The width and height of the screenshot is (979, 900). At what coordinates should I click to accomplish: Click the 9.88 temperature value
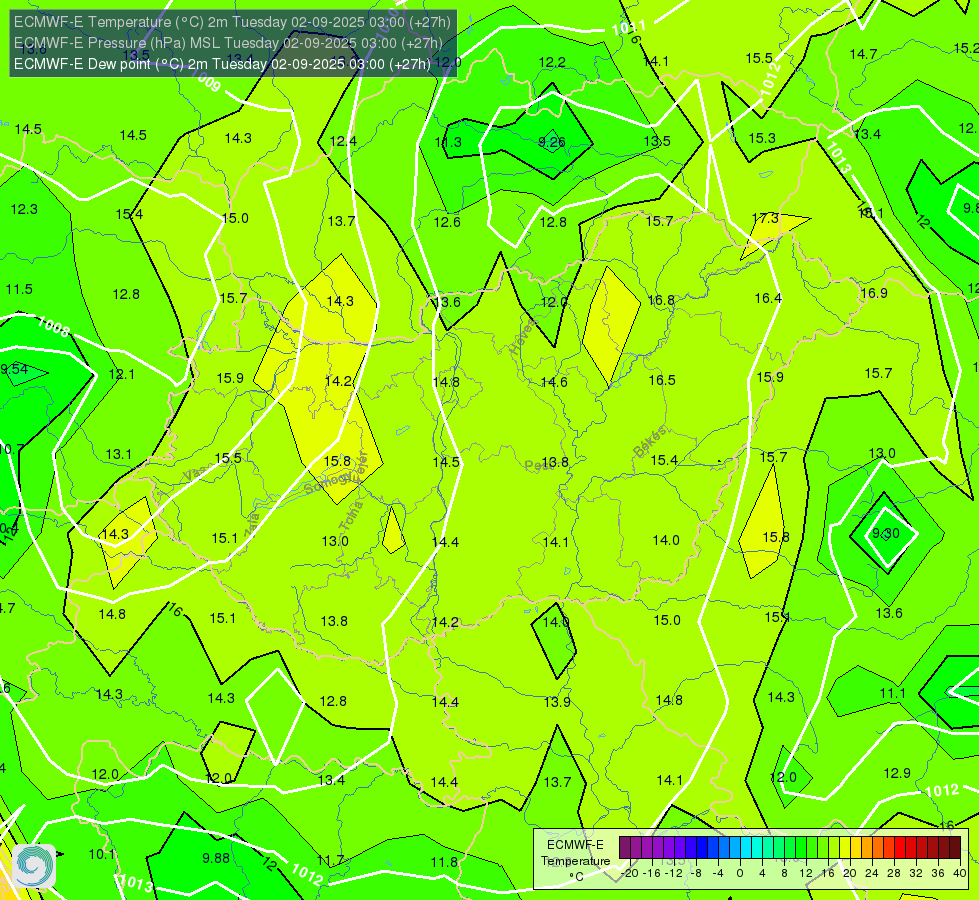pos(216,858)
